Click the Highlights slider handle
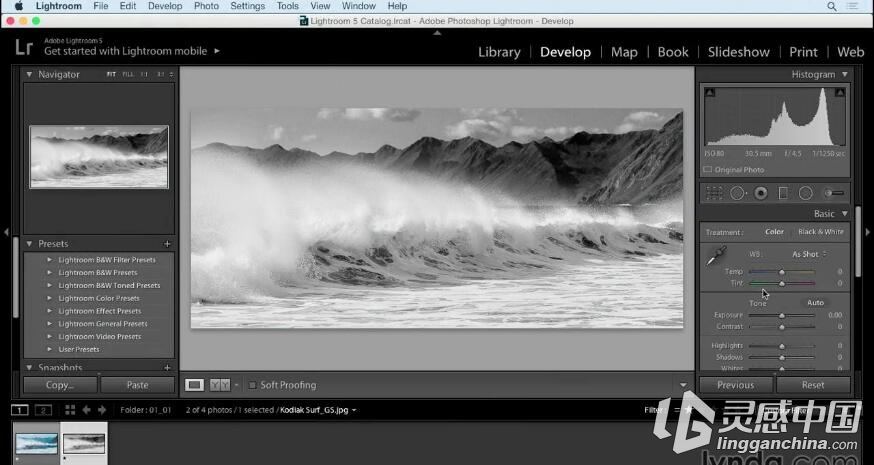This screenshot has width=874, height=465. coord(782,346)
